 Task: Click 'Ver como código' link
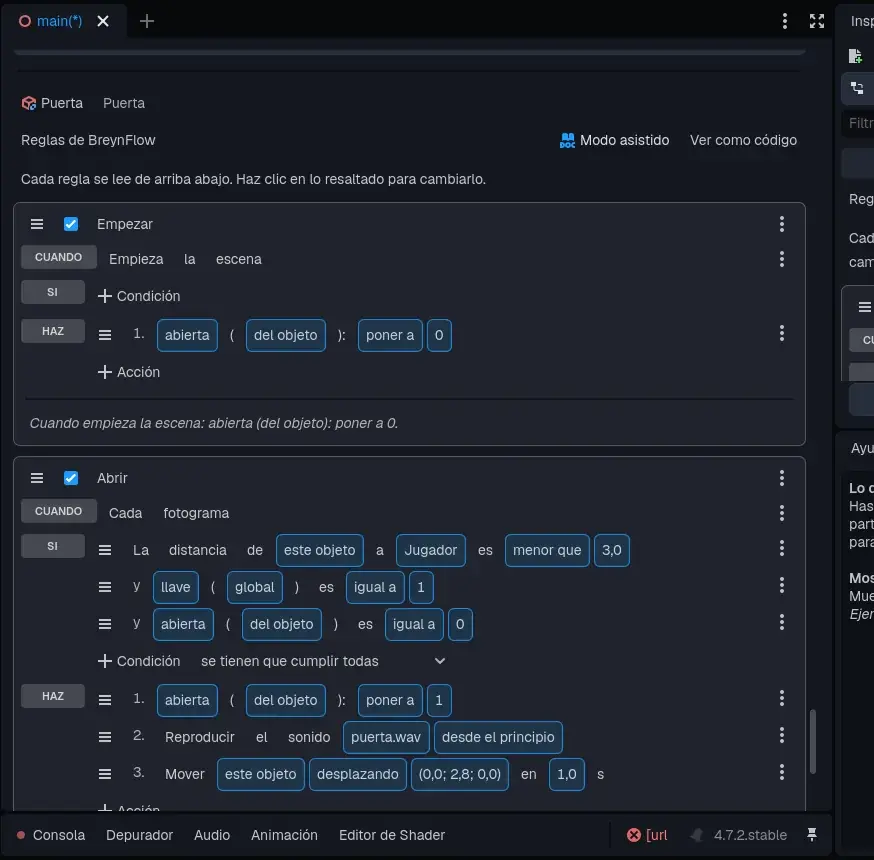coord(743,140)
